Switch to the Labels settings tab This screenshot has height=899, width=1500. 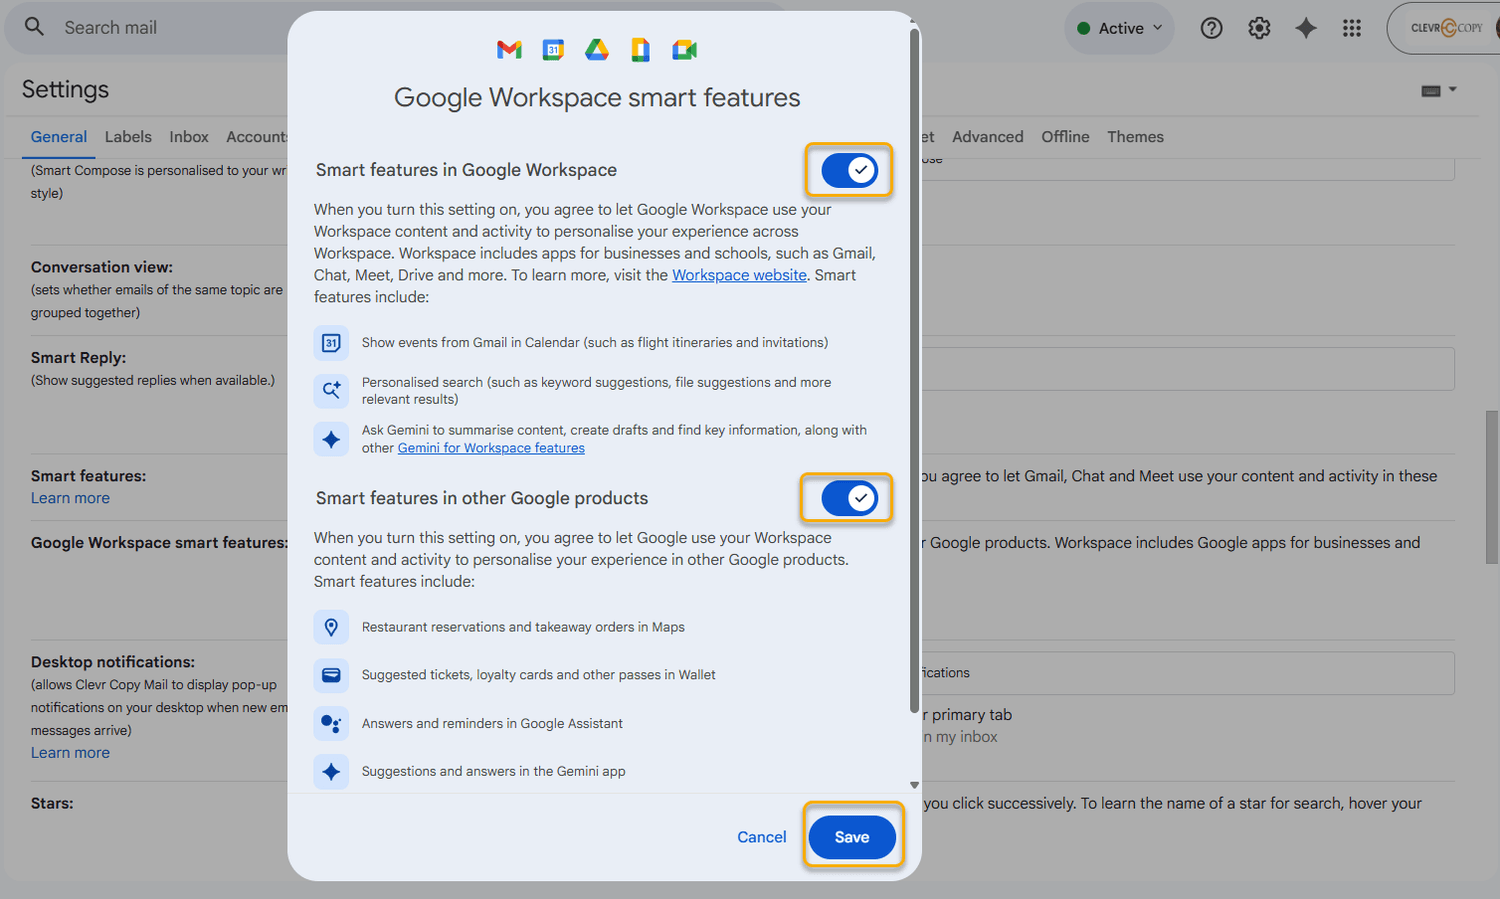tap(128, 137)
